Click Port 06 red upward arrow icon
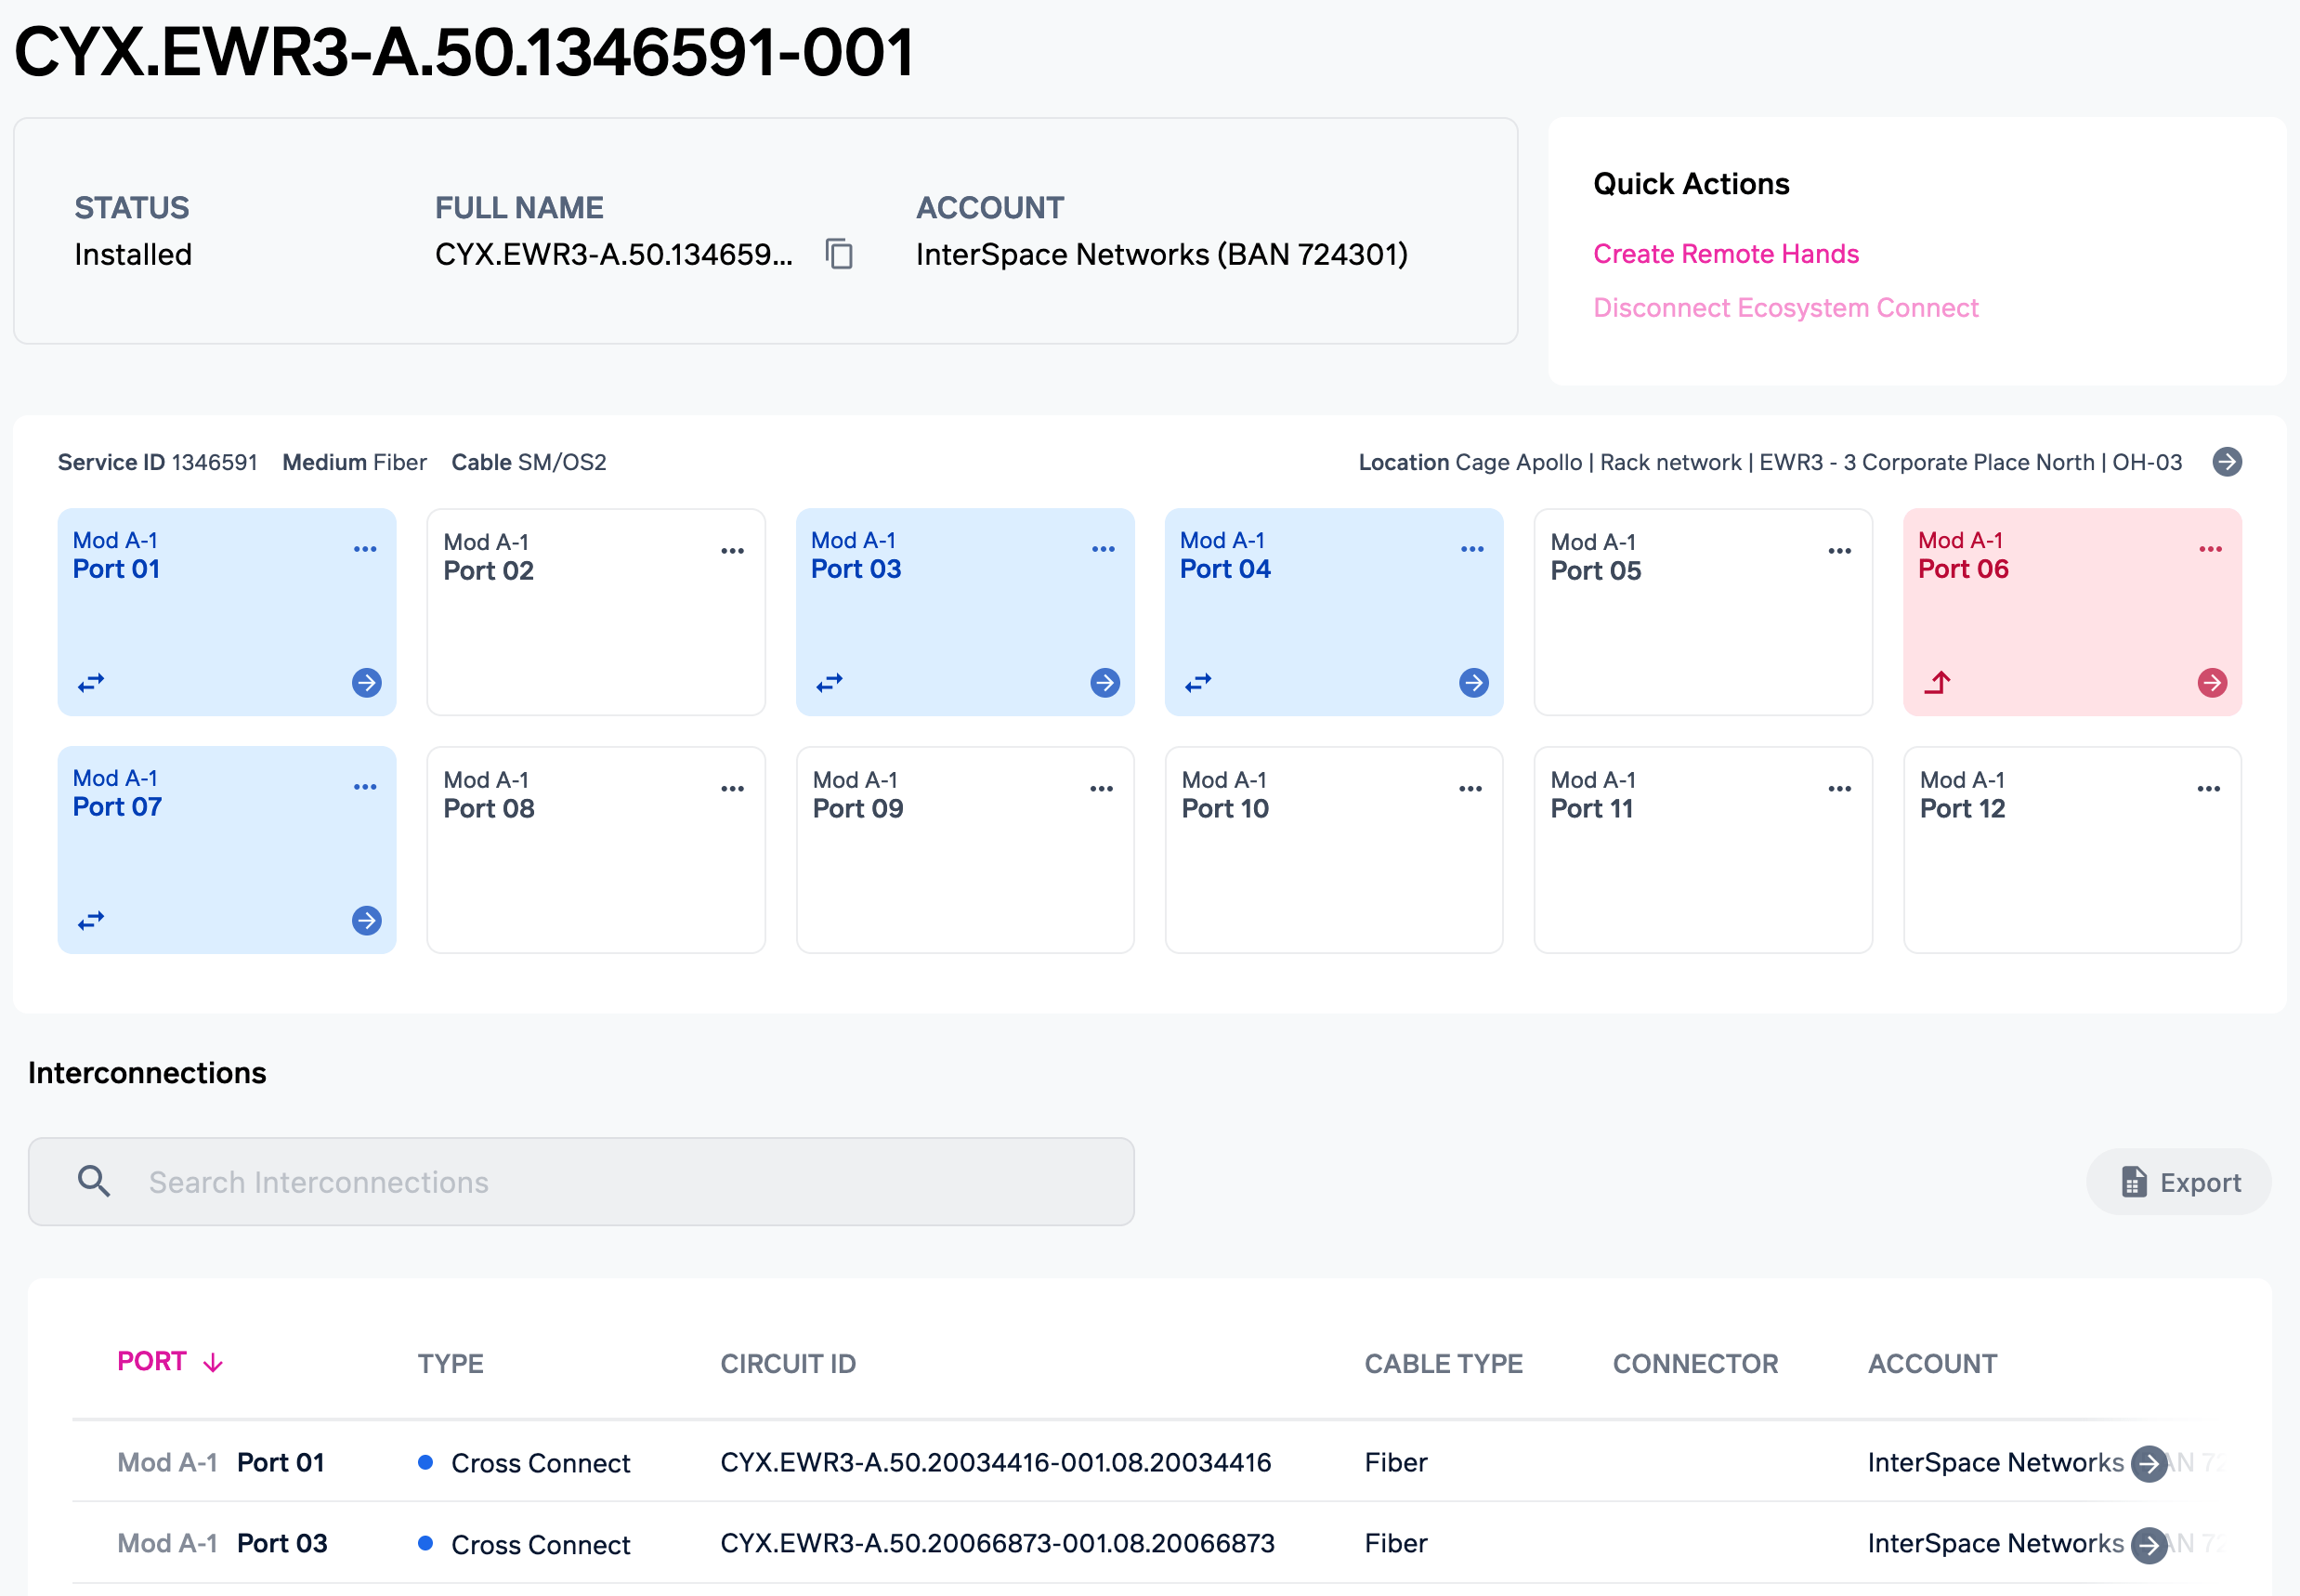The width and height of the screenshot is (2300, 1596). 1937,683
